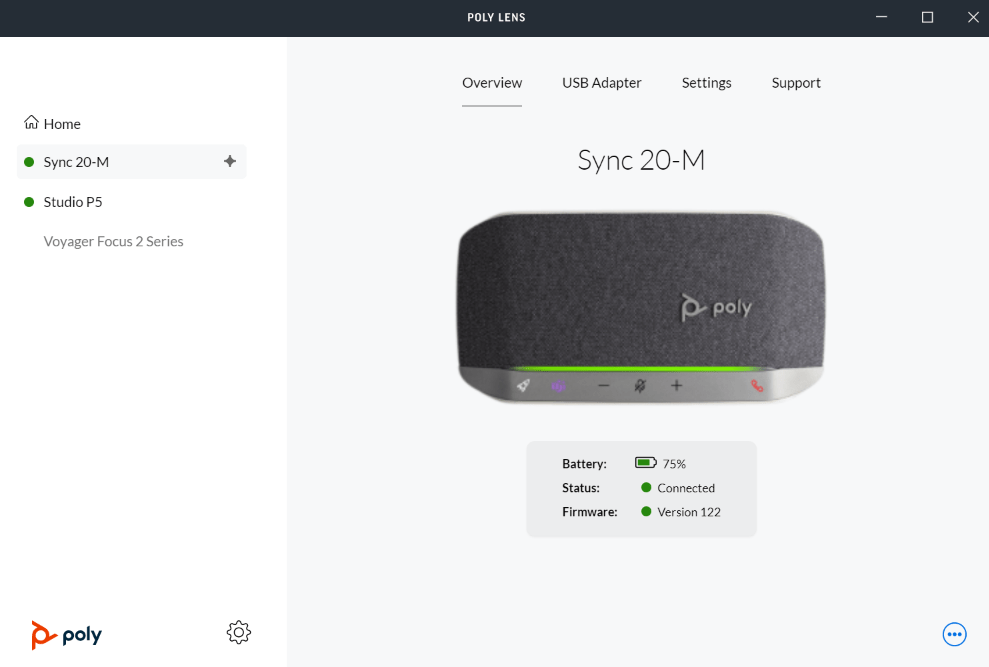The image size is (989, 667).
Task: Click the battery level icon
Action: (645, 463)
